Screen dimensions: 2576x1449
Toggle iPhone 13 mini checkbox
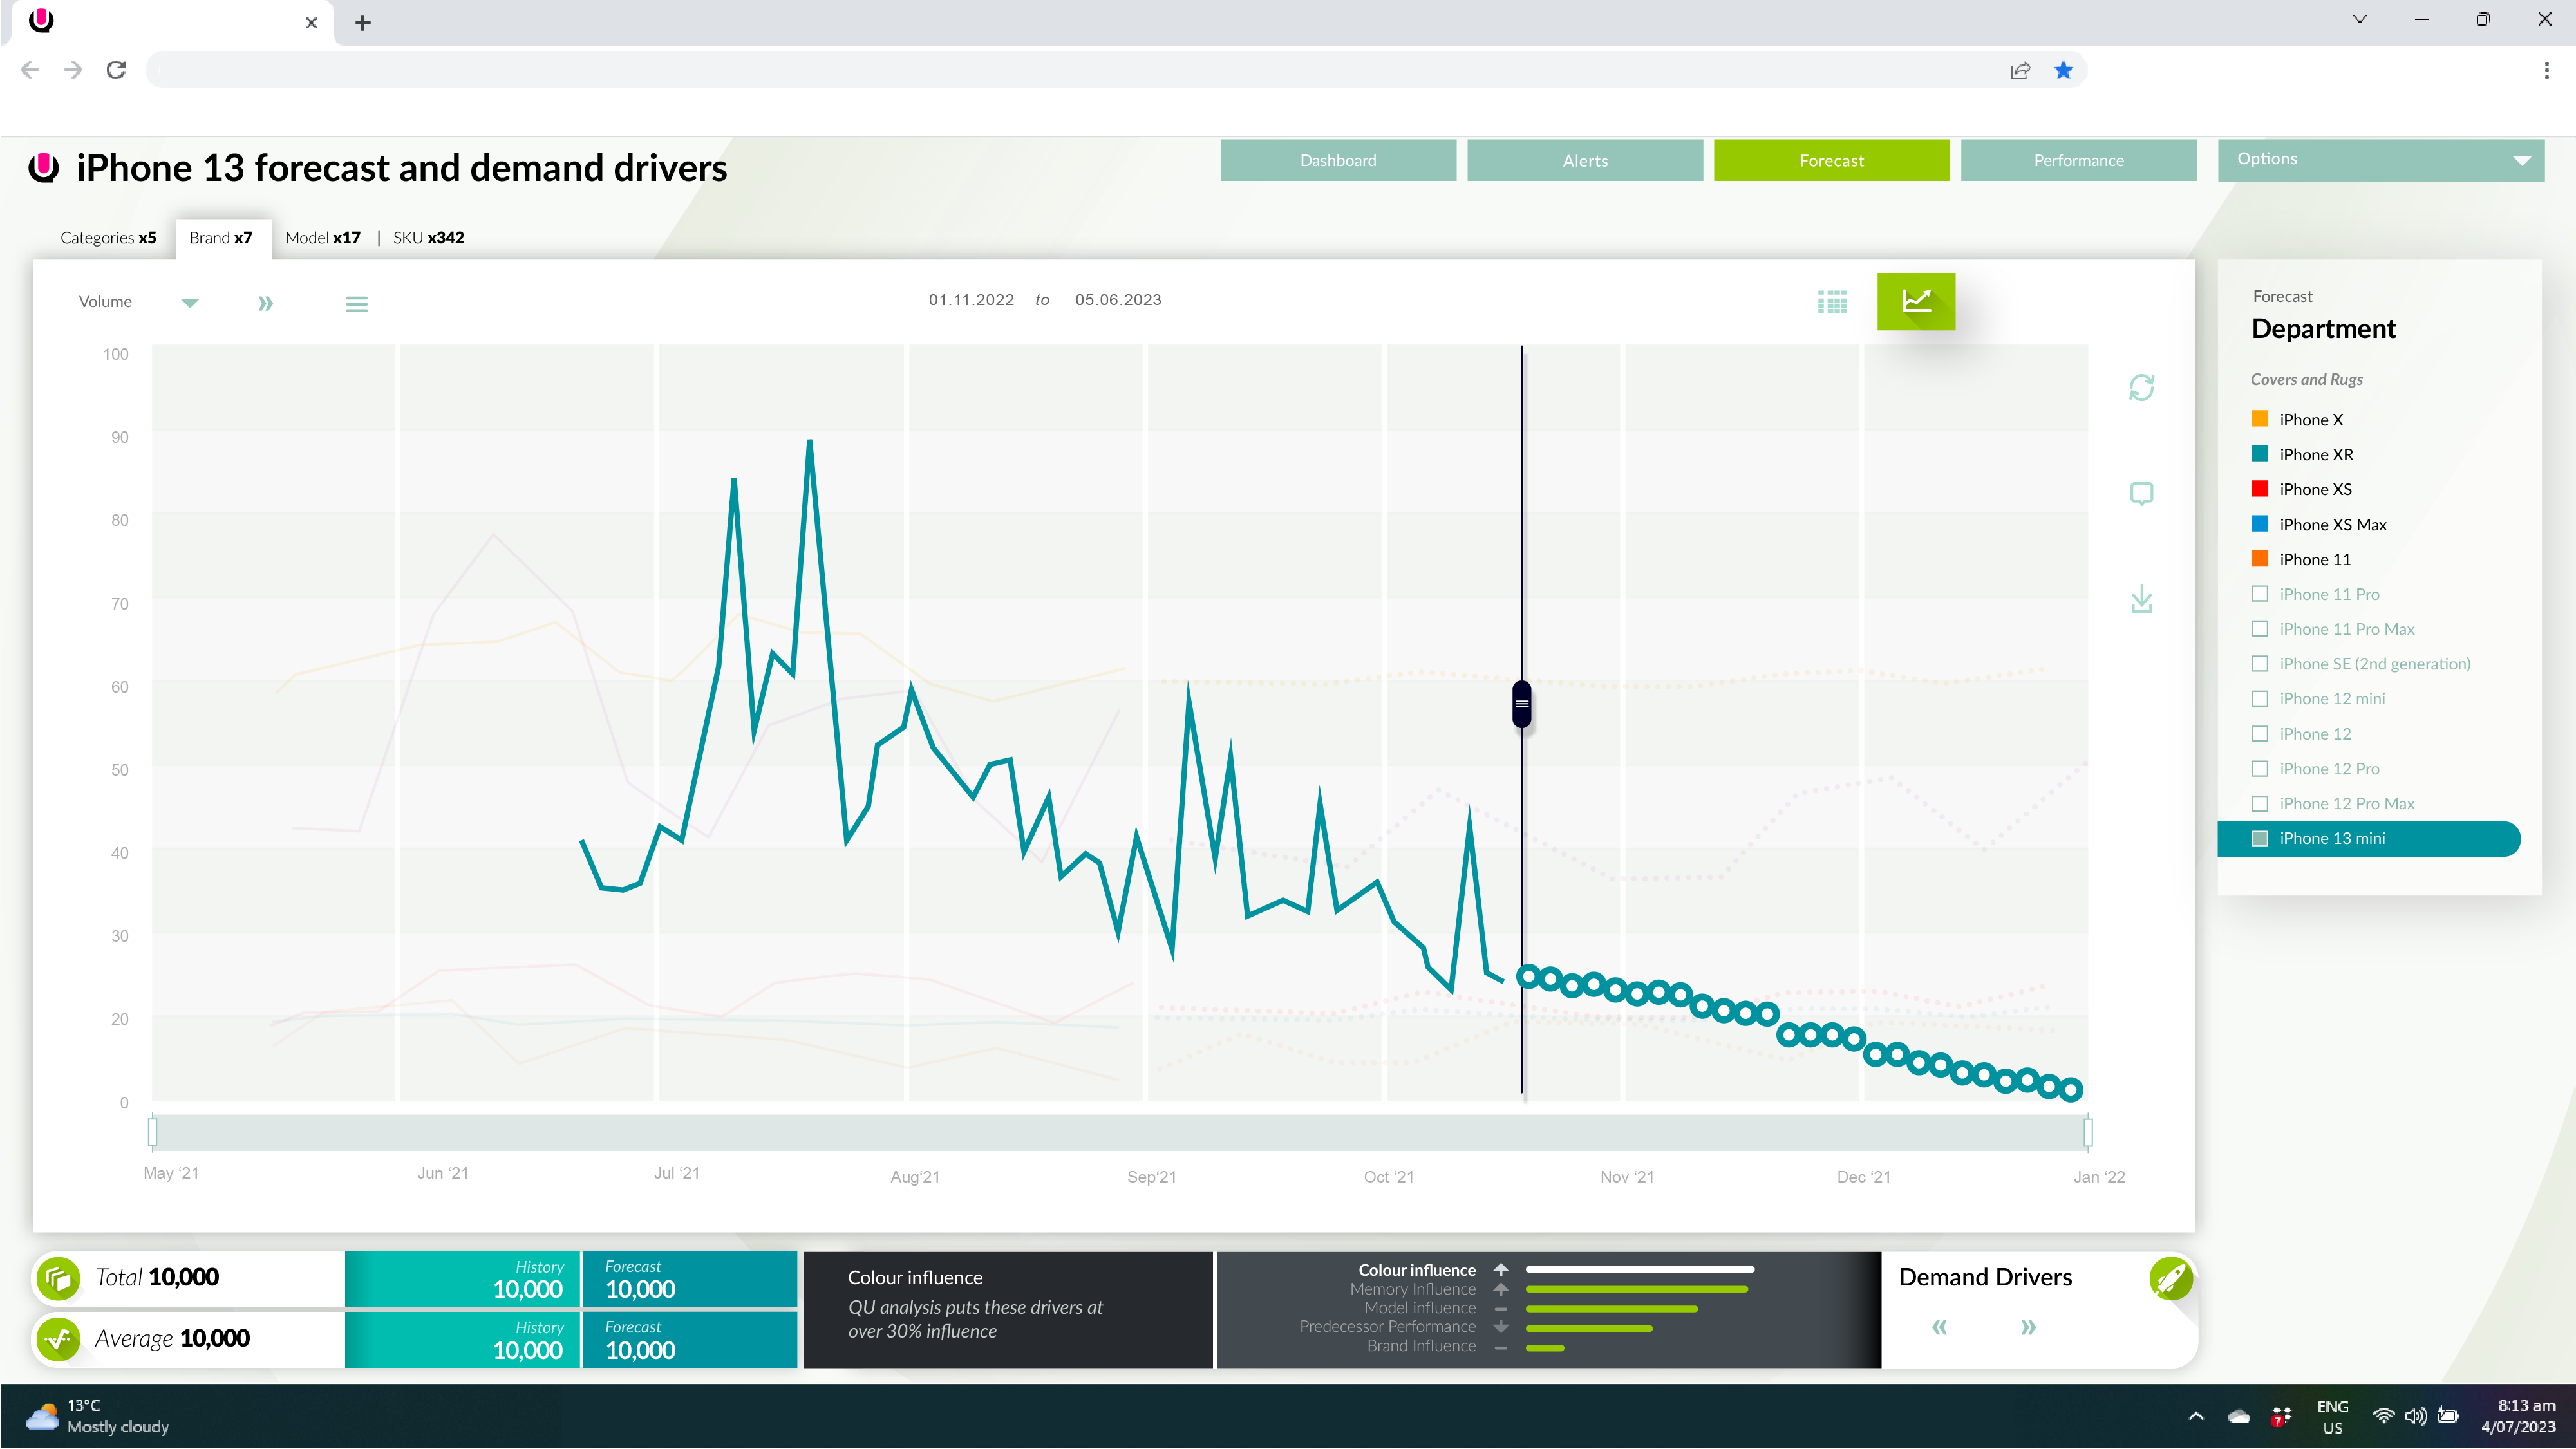click(x=2259, y=839)
